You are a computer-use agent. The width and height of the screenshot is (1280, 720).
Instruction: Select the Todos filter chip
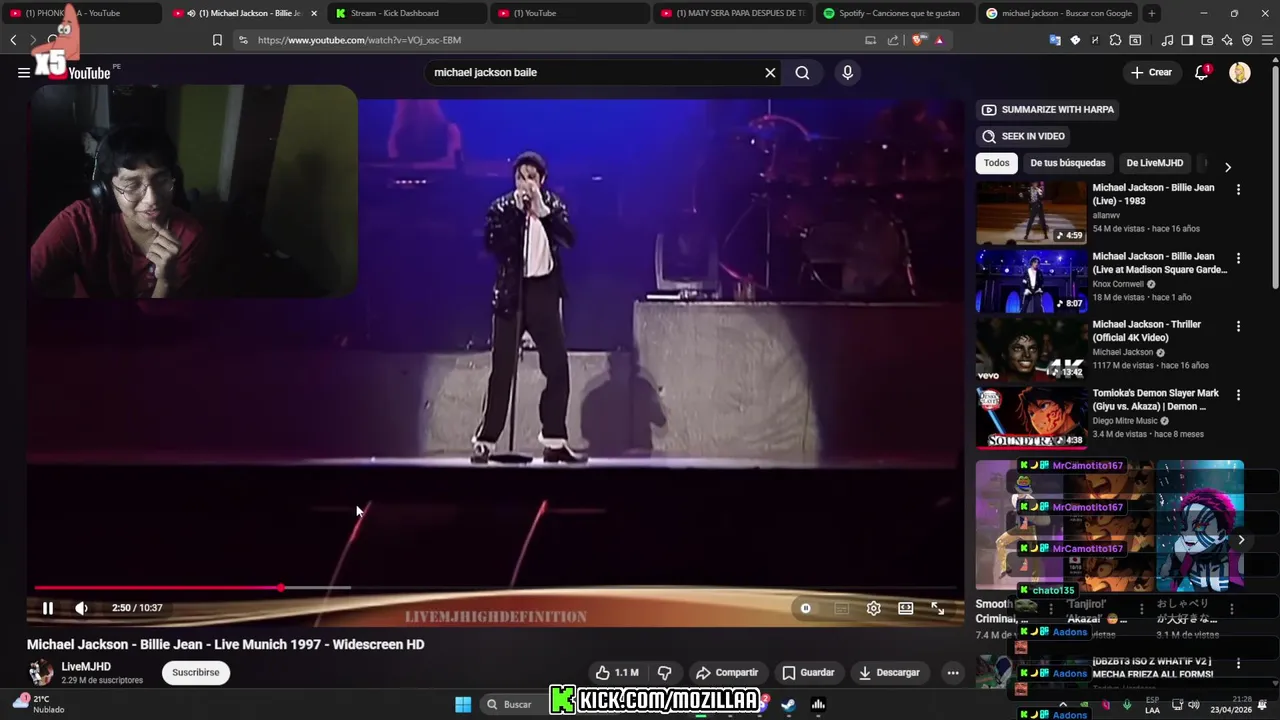[x=996, y=163]
